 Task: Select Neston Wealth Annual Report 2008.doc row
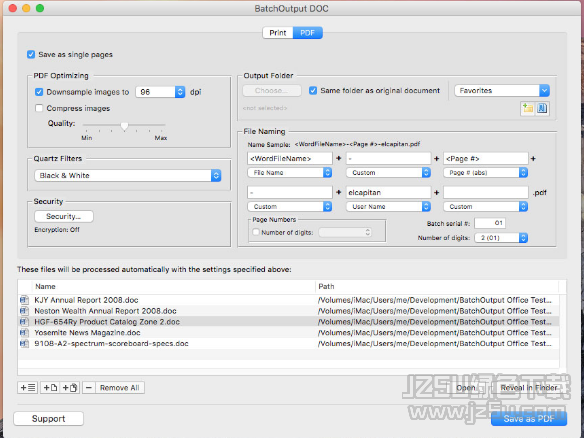[x=289, y=311]
